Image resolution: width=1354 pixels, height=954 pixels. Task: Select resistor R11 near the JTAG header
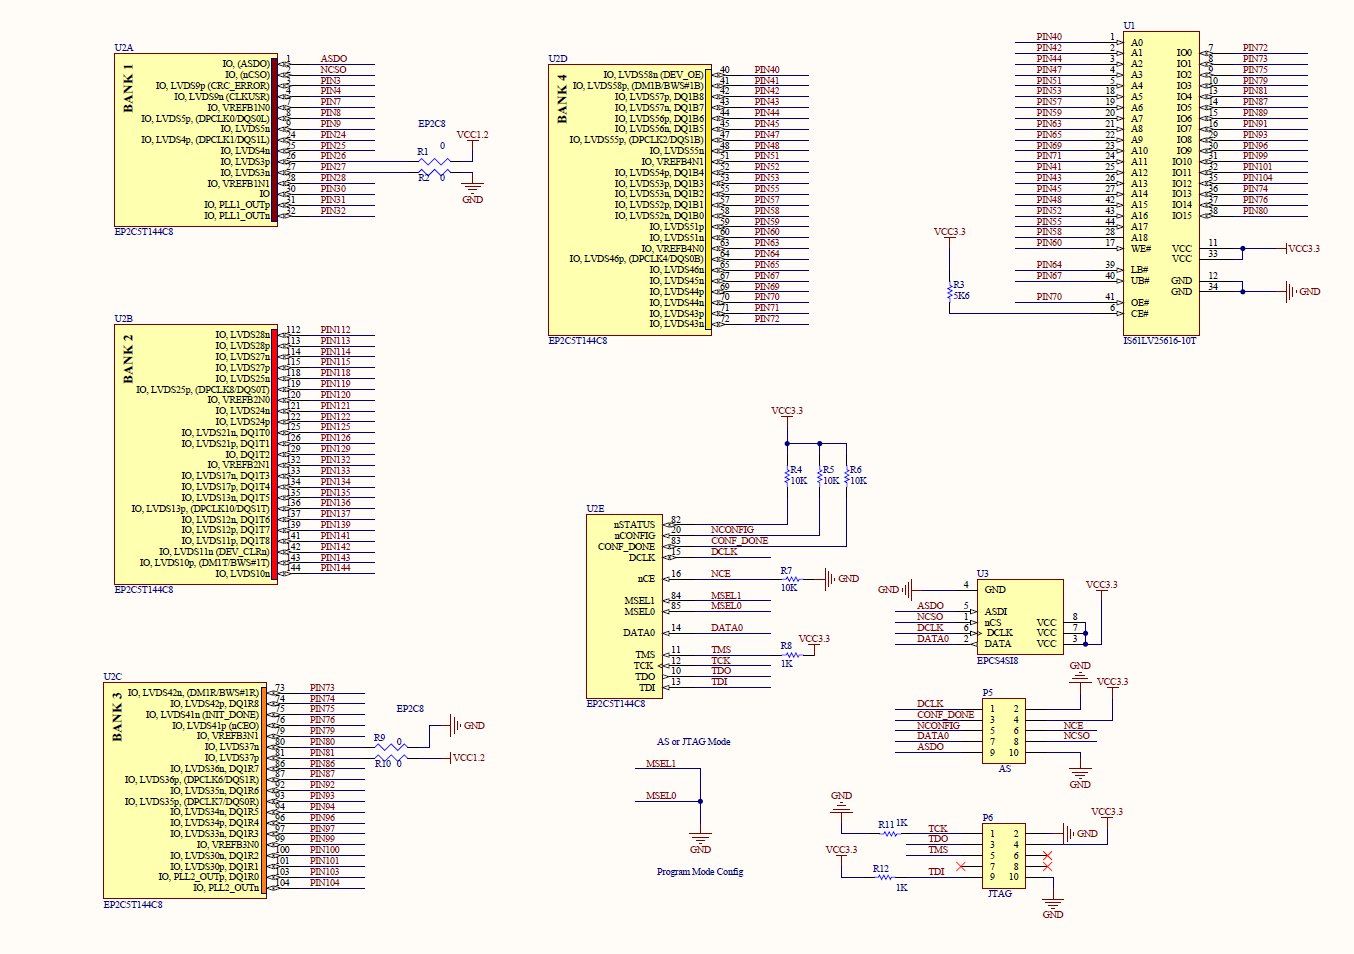[x=888, y=833]
